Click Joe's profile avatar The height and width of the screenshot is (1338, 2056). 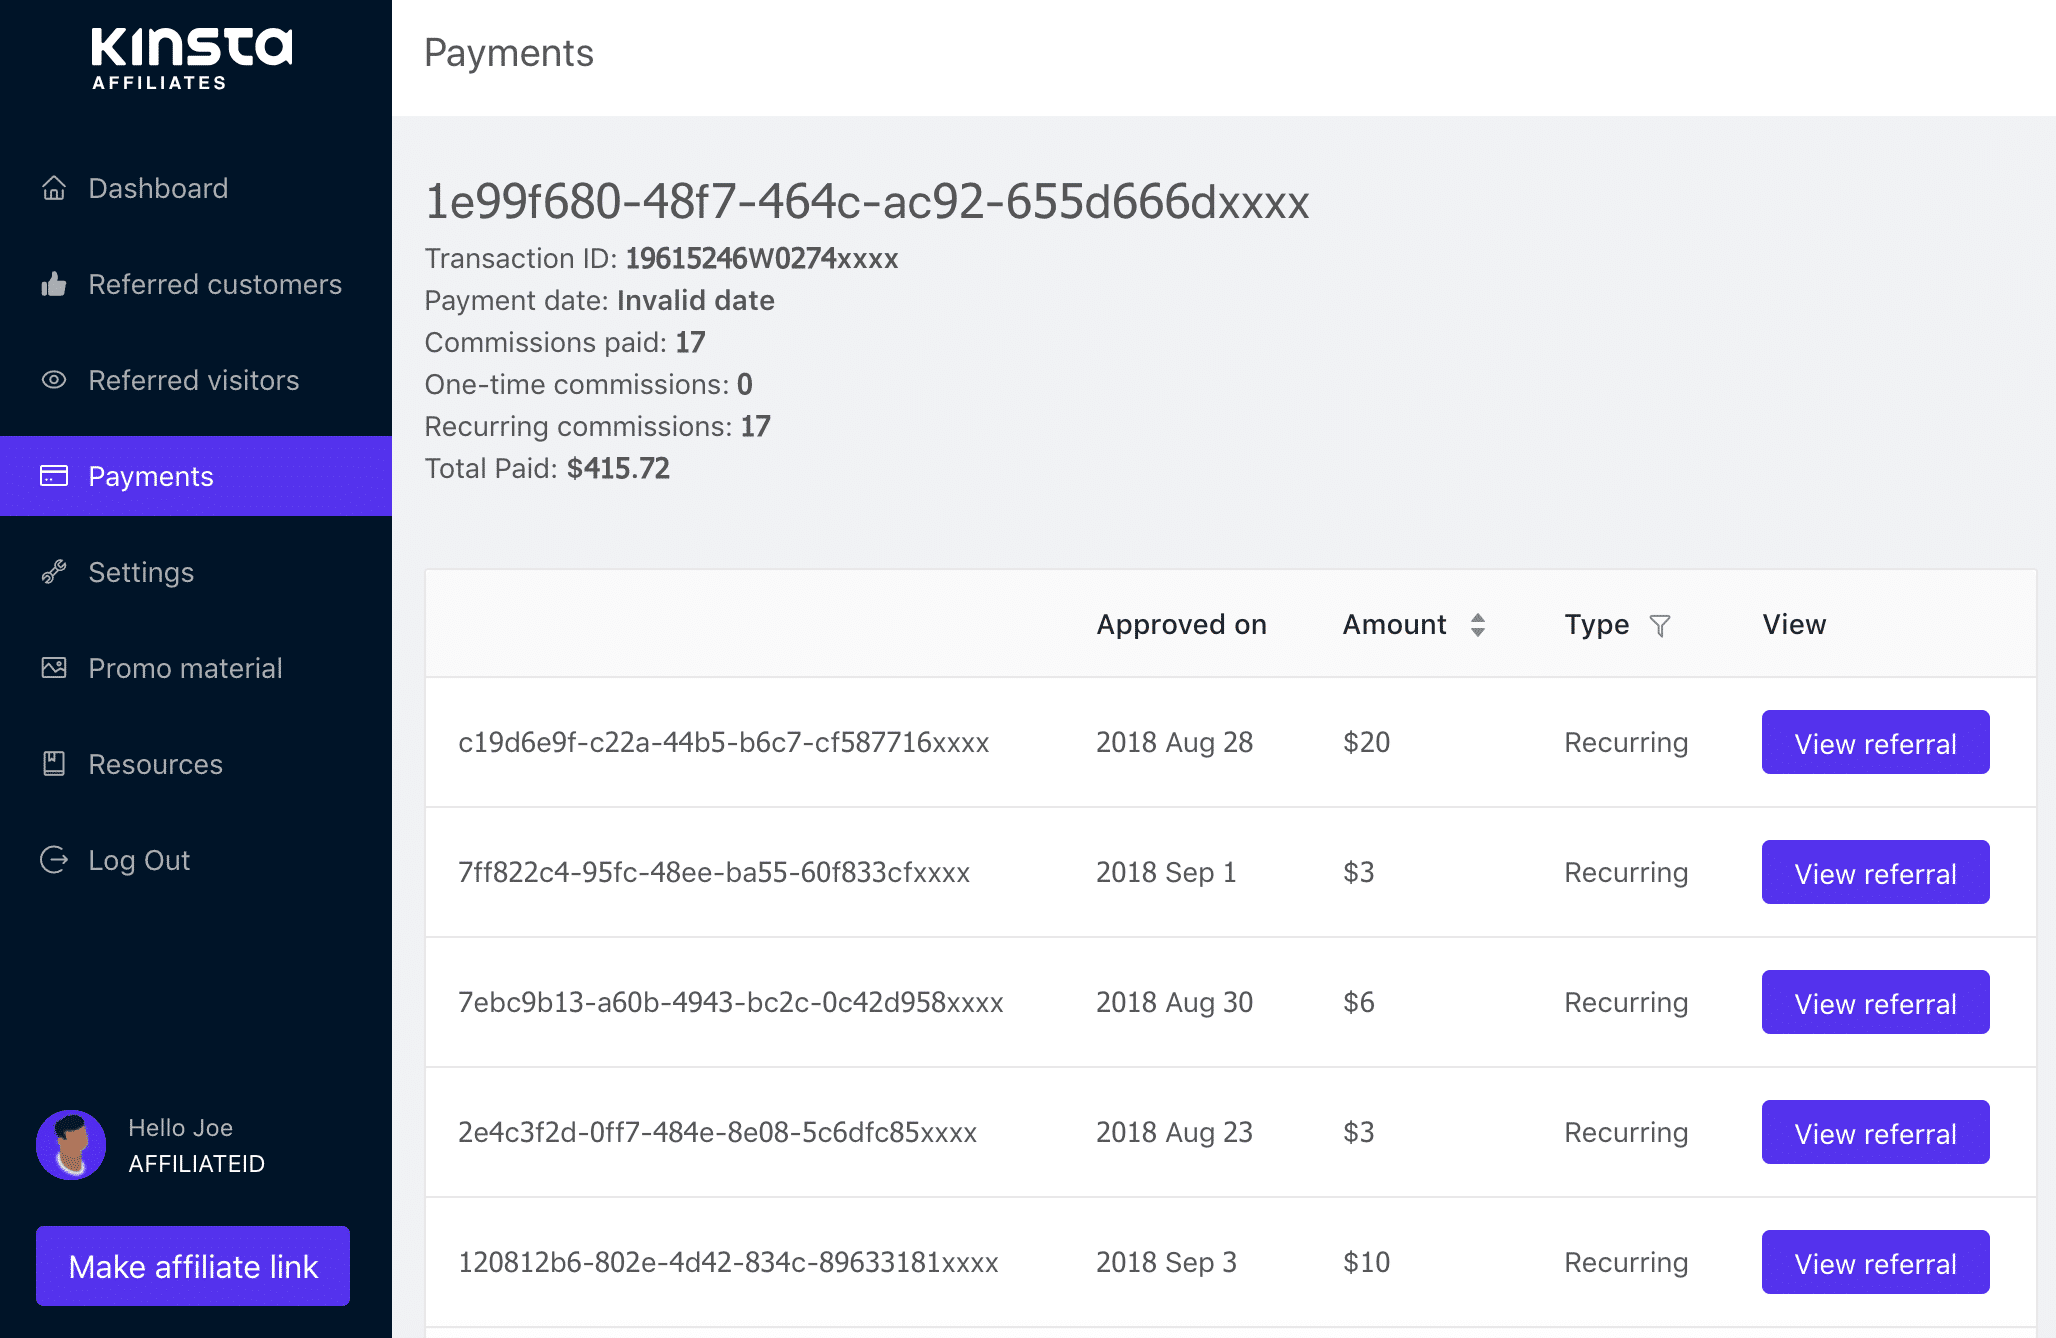pyautogui.click(x=70, y=1145)
